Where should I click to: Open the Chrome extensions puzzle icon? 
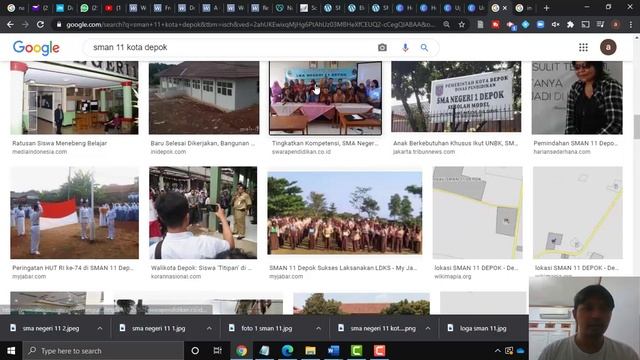[x=570, y=25]
